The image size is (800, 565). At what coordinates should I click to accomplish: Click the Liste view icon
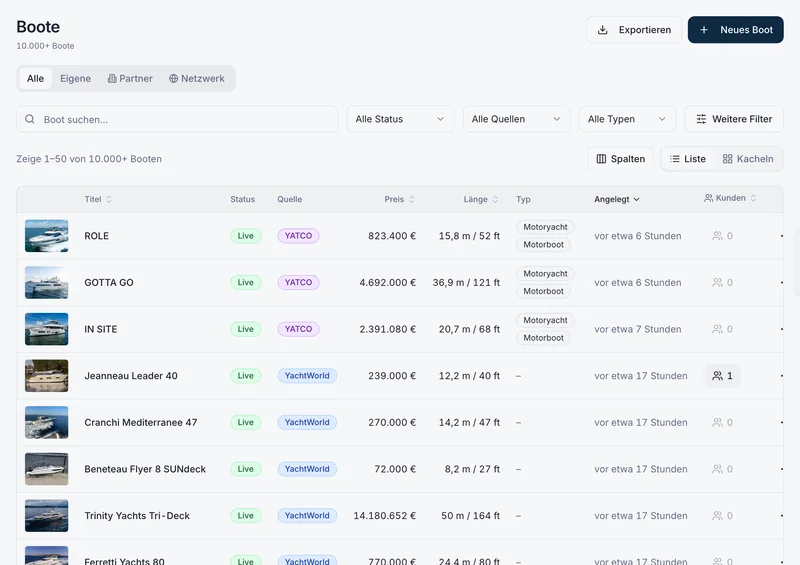click(674, 159)
